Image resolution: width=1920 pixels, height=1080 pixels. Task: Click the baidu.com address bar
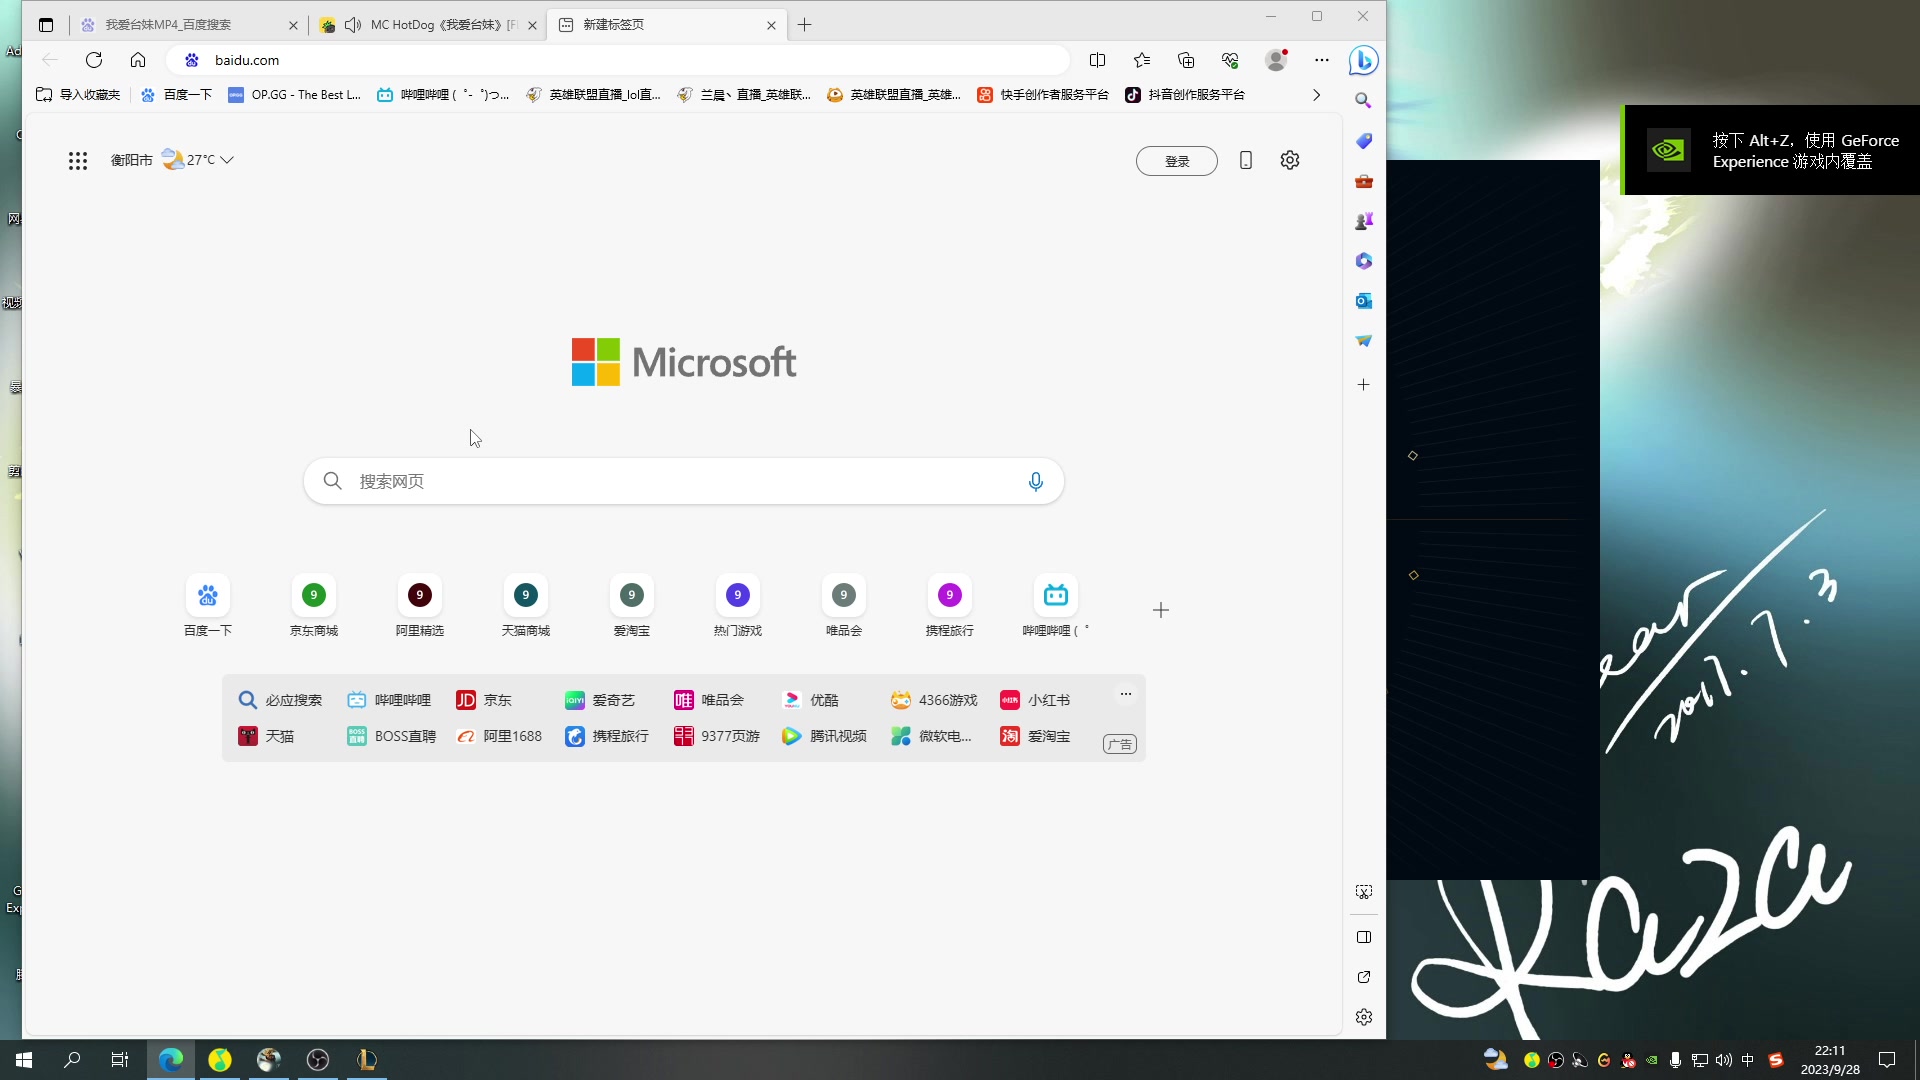620,60
